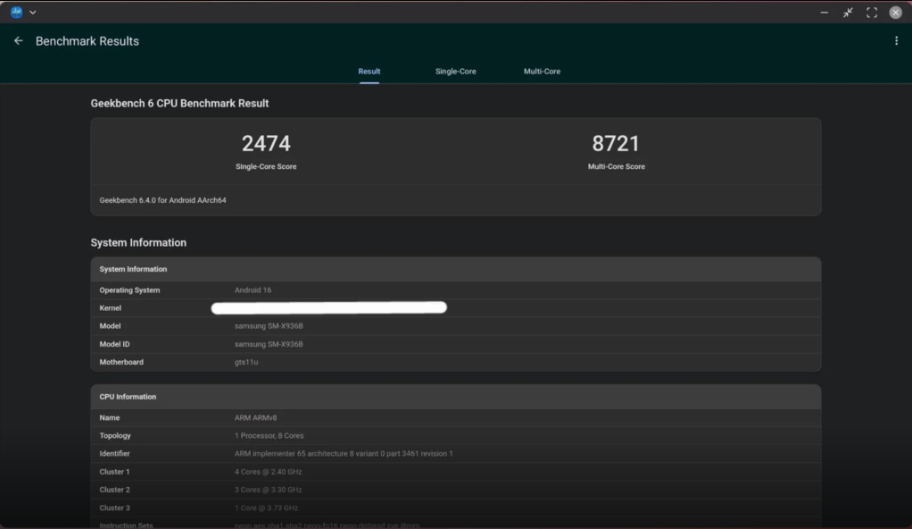This screenshot has height=529, width=912.
Task: Select the gts11u motherboard value
Action: coord(246,362)
